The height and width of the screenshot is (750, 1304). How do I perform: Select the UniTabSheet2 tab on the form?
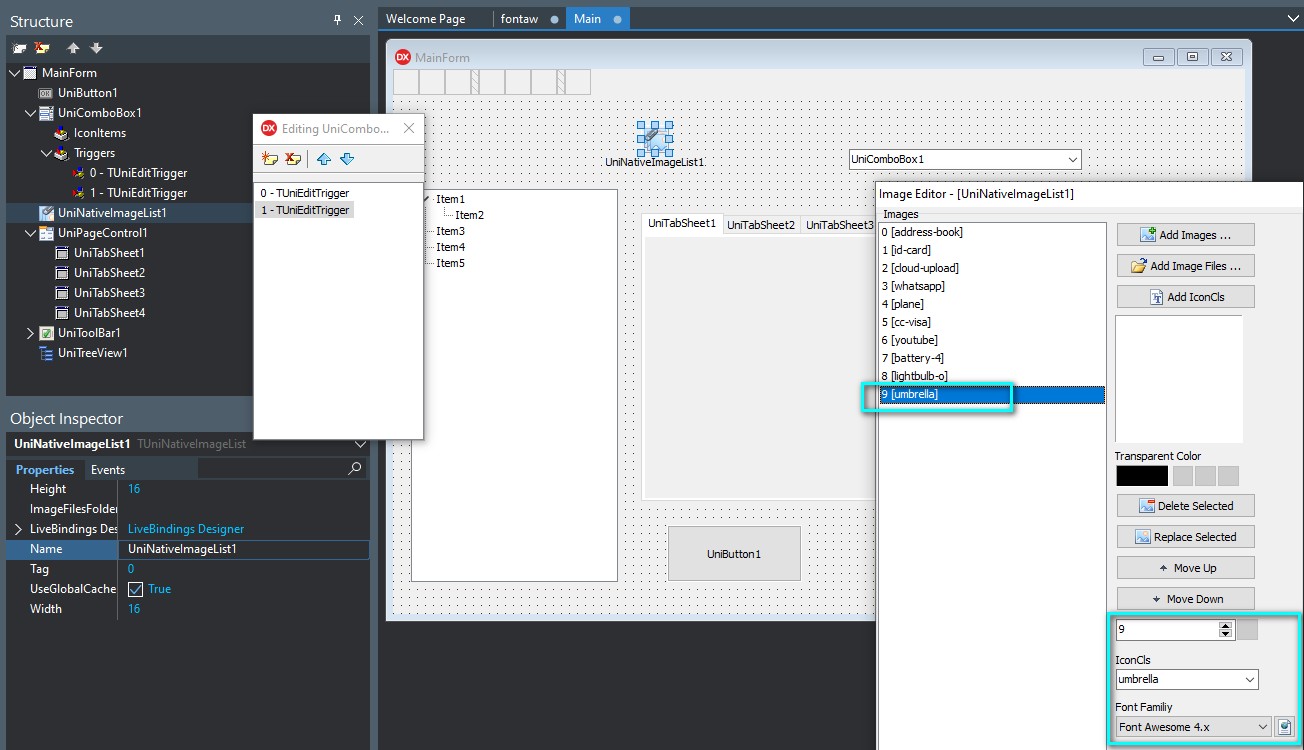761,225
